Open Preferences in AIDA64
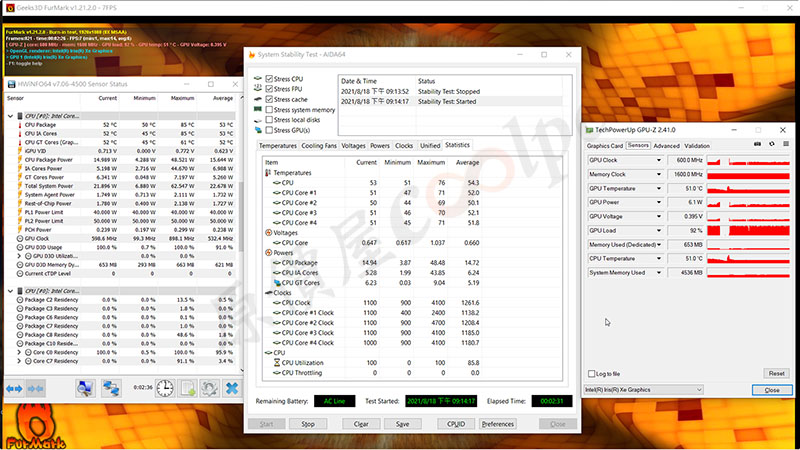This screenshot has height=450, width=800. point(497,424)
